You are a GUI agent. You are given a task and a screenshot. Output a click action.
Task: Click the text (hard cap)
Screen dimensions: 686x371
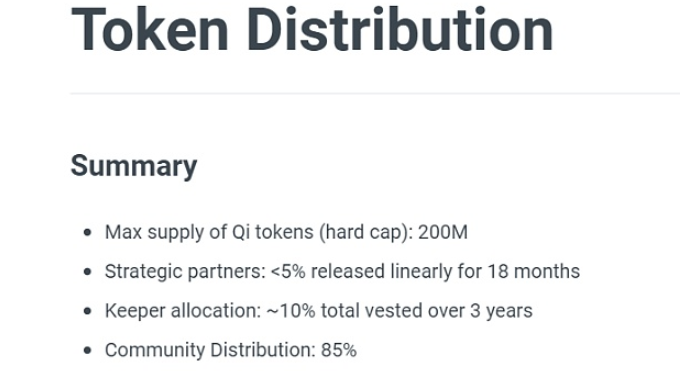(x=366, y=232)
